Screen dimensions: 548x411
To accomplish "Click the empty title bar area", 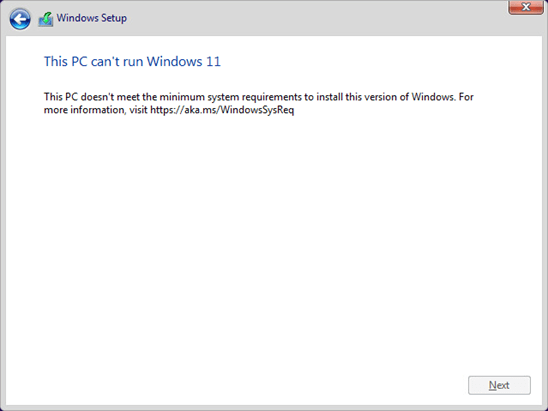I will pos(315,18).
